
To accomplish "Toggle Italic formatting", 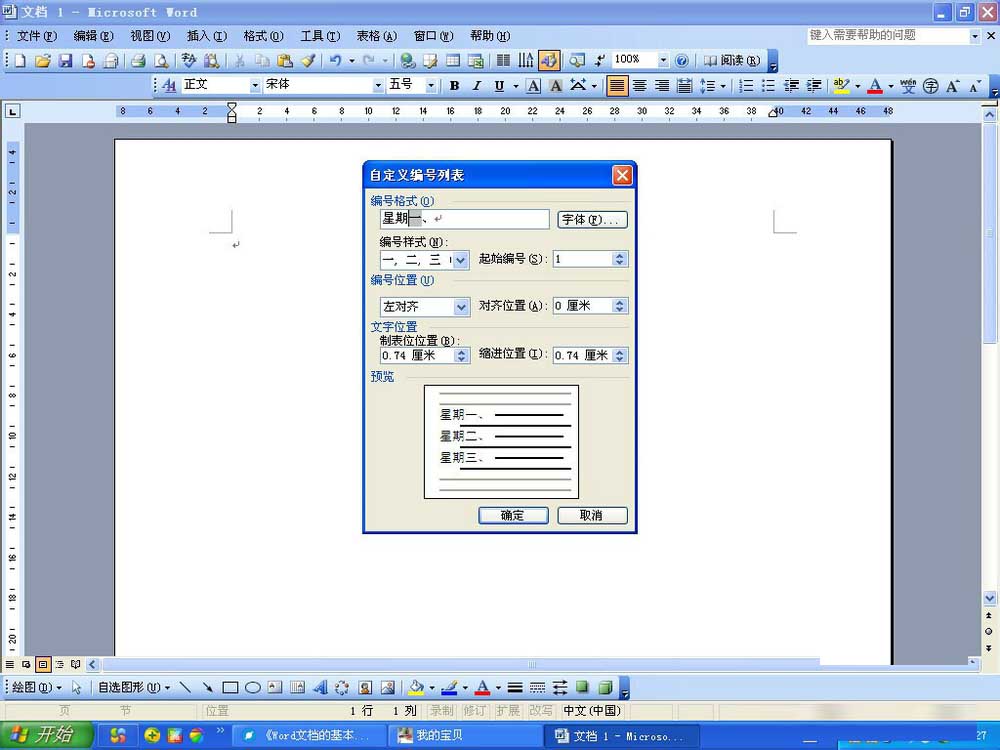I will [x=477, y=86].
